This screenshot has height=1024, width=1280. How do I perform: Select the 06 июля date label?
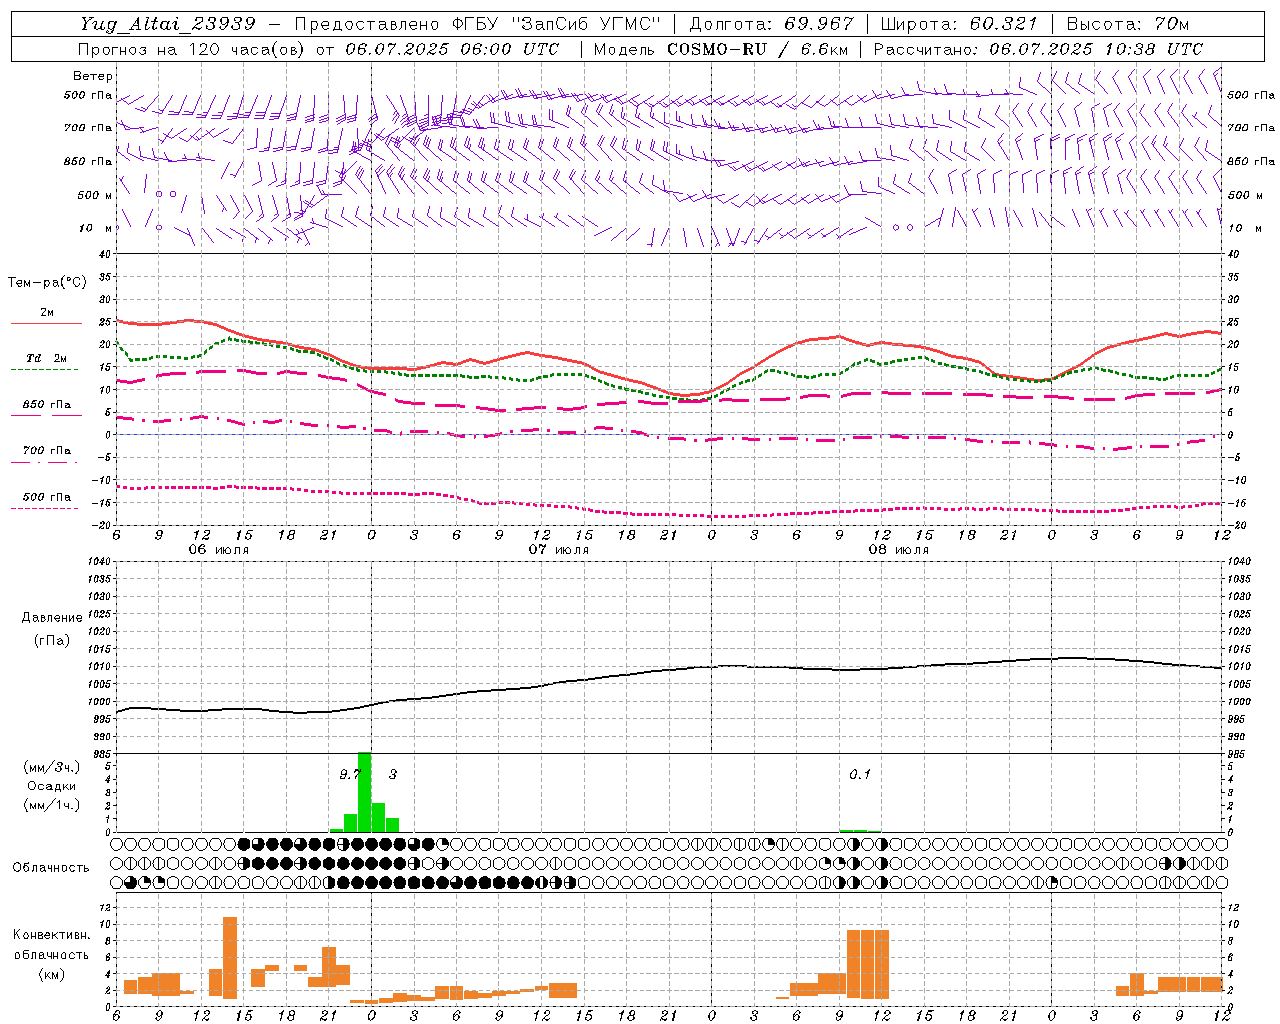(x=219, y=550)
